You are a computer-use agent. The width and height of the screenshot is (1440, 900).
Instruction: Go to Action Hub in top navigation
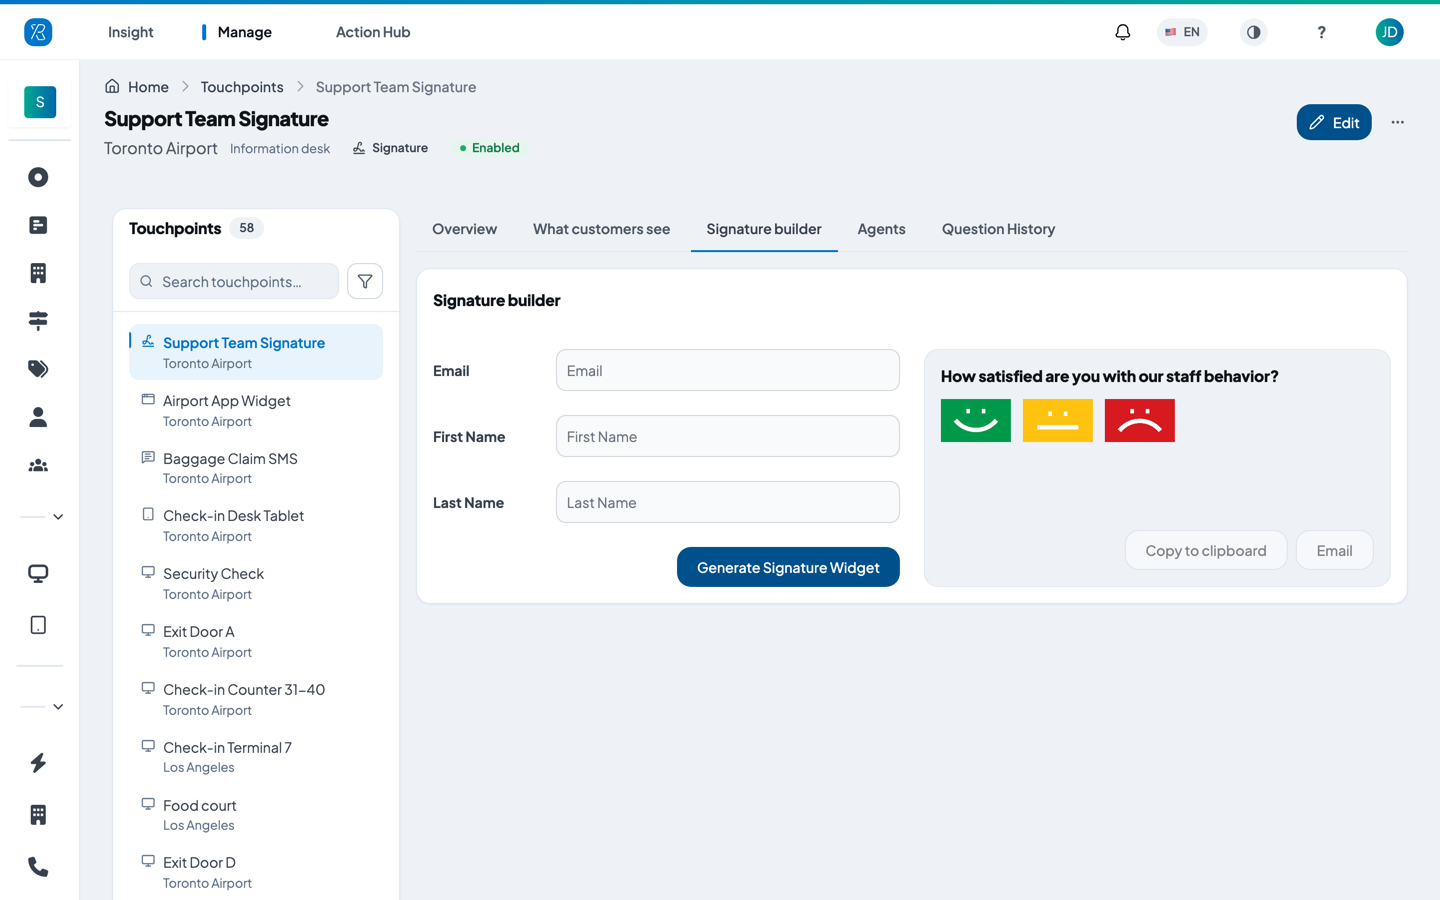click(x=373, y=32)
